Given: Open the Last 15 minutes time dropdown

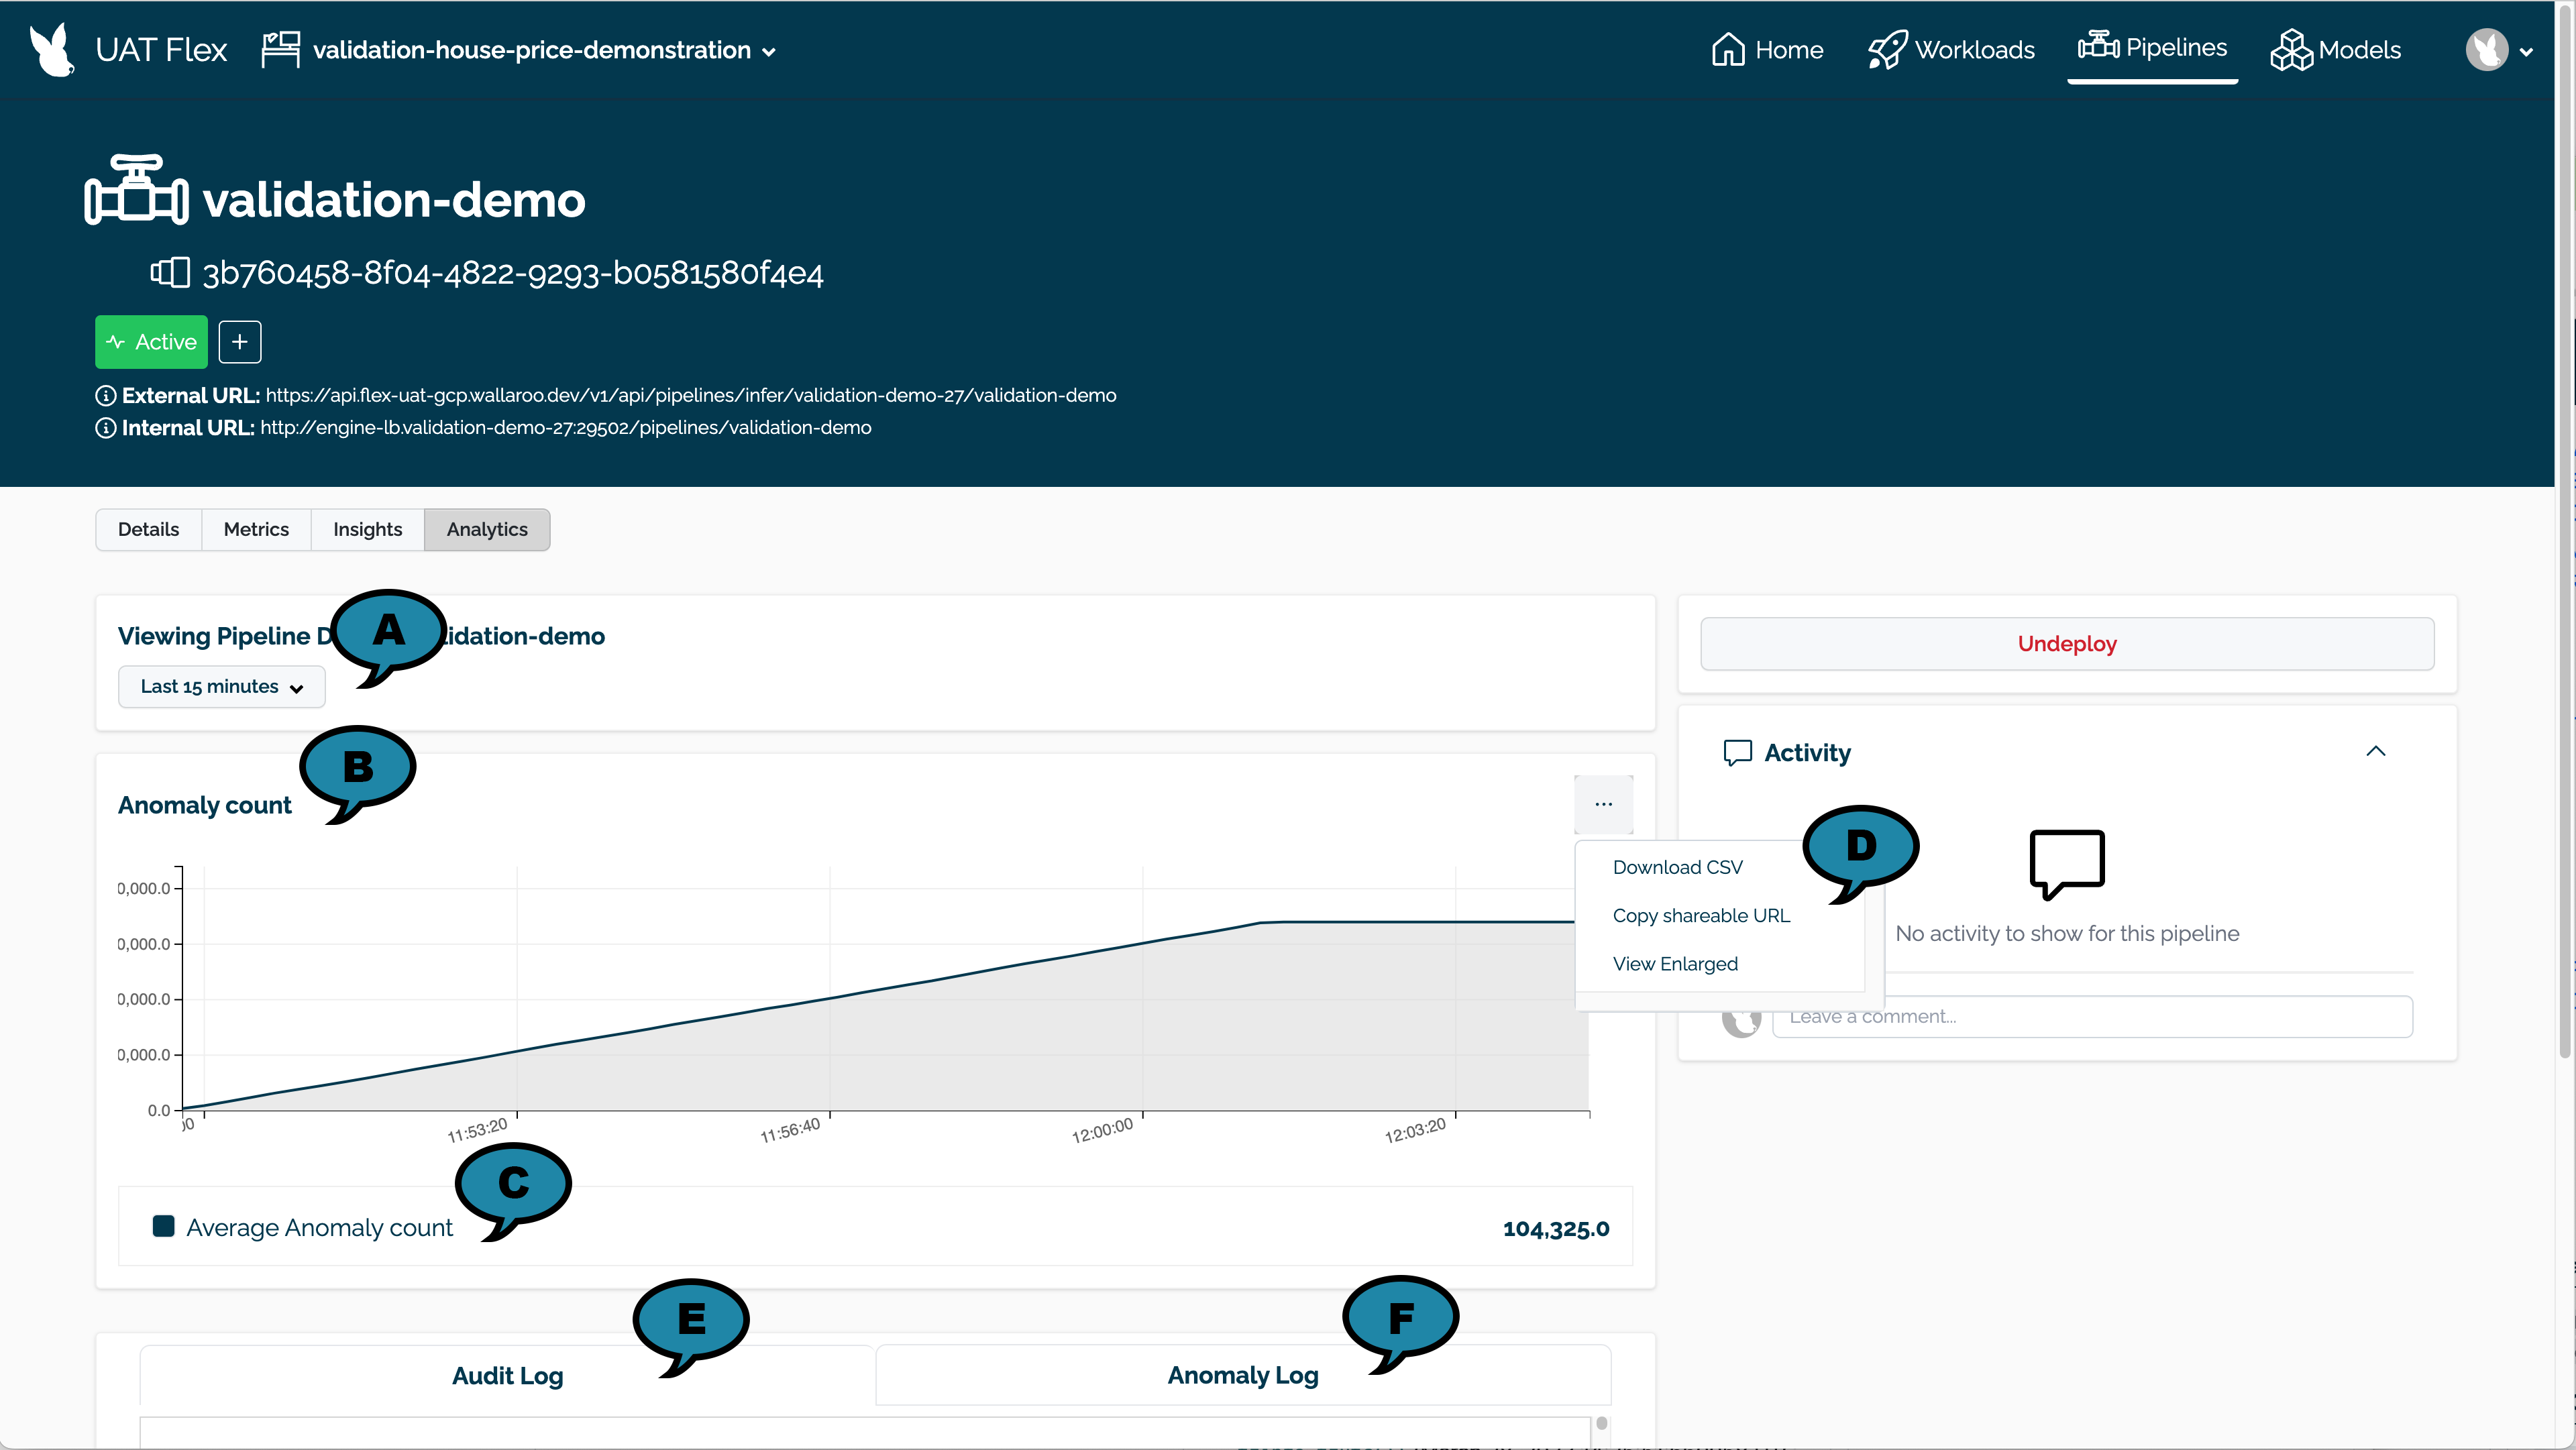Looking at the screenshot, I should coord(221,686).
